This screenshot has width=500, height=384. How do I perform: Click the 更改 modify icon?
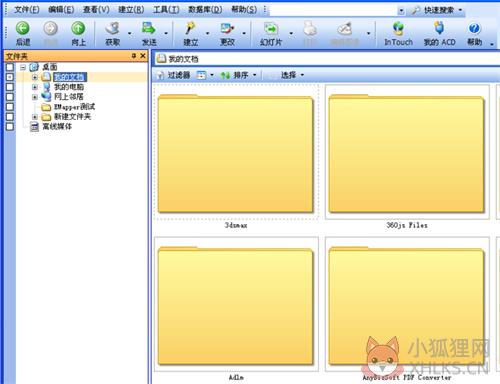(227, 29)
